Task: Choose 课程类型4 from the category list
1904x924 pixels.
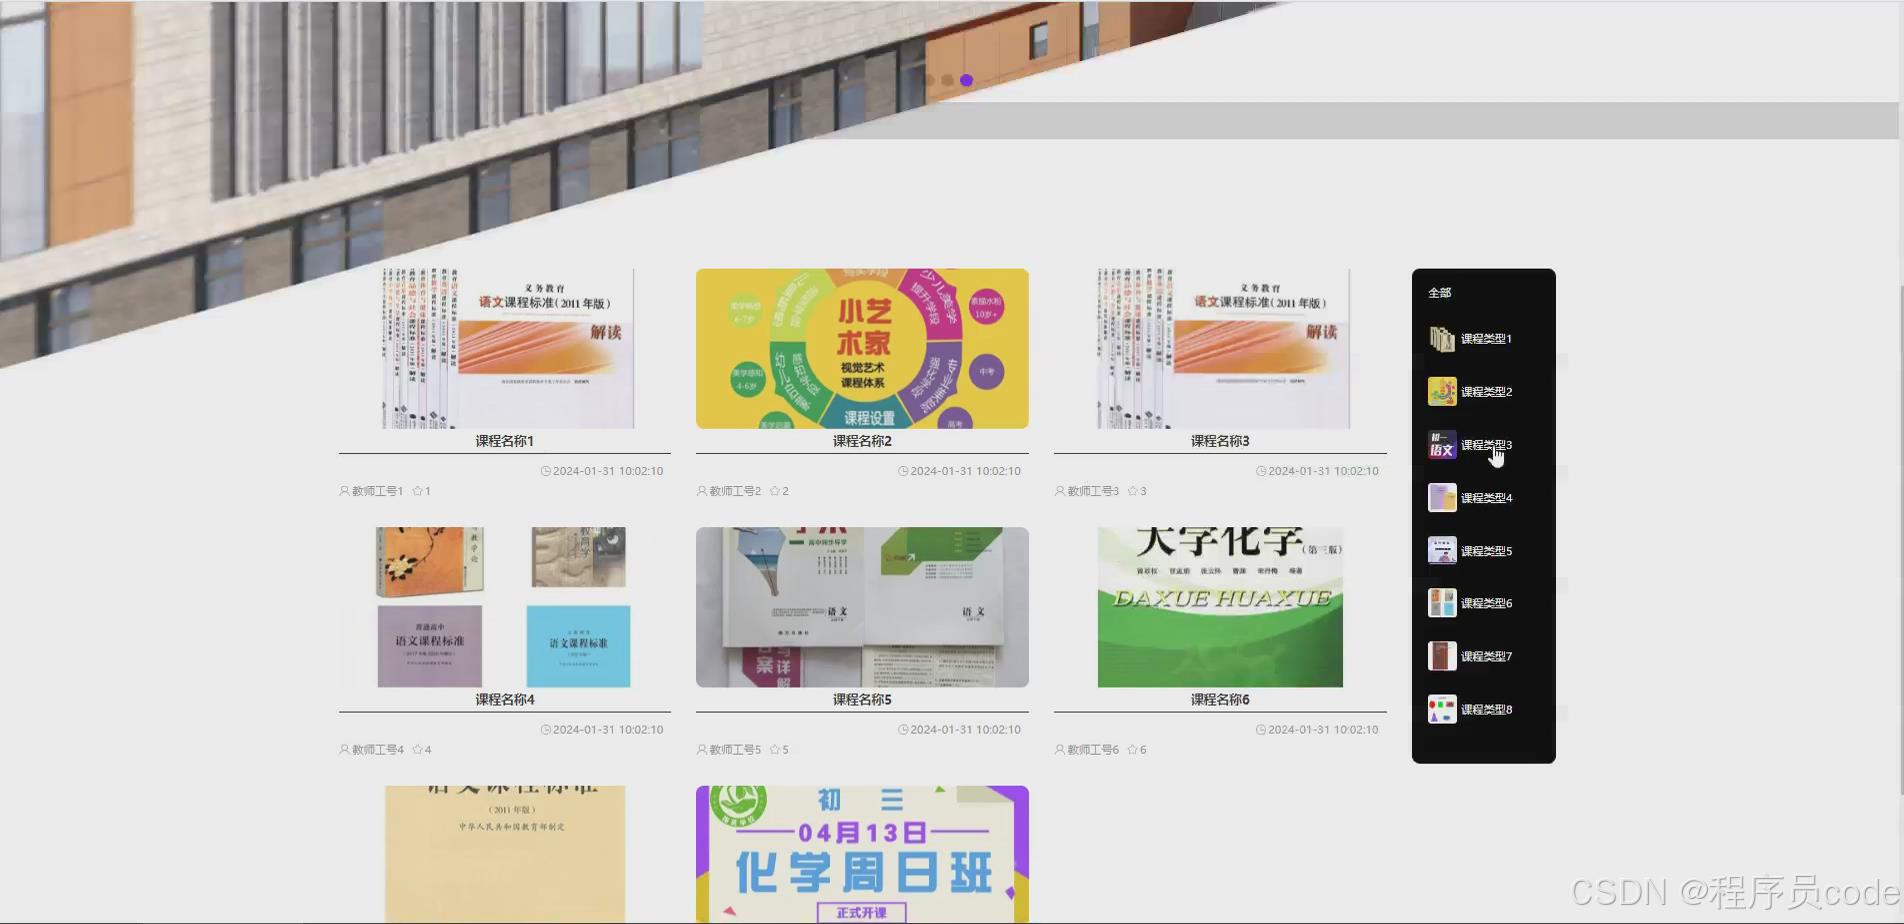Action: point(1441,497)
